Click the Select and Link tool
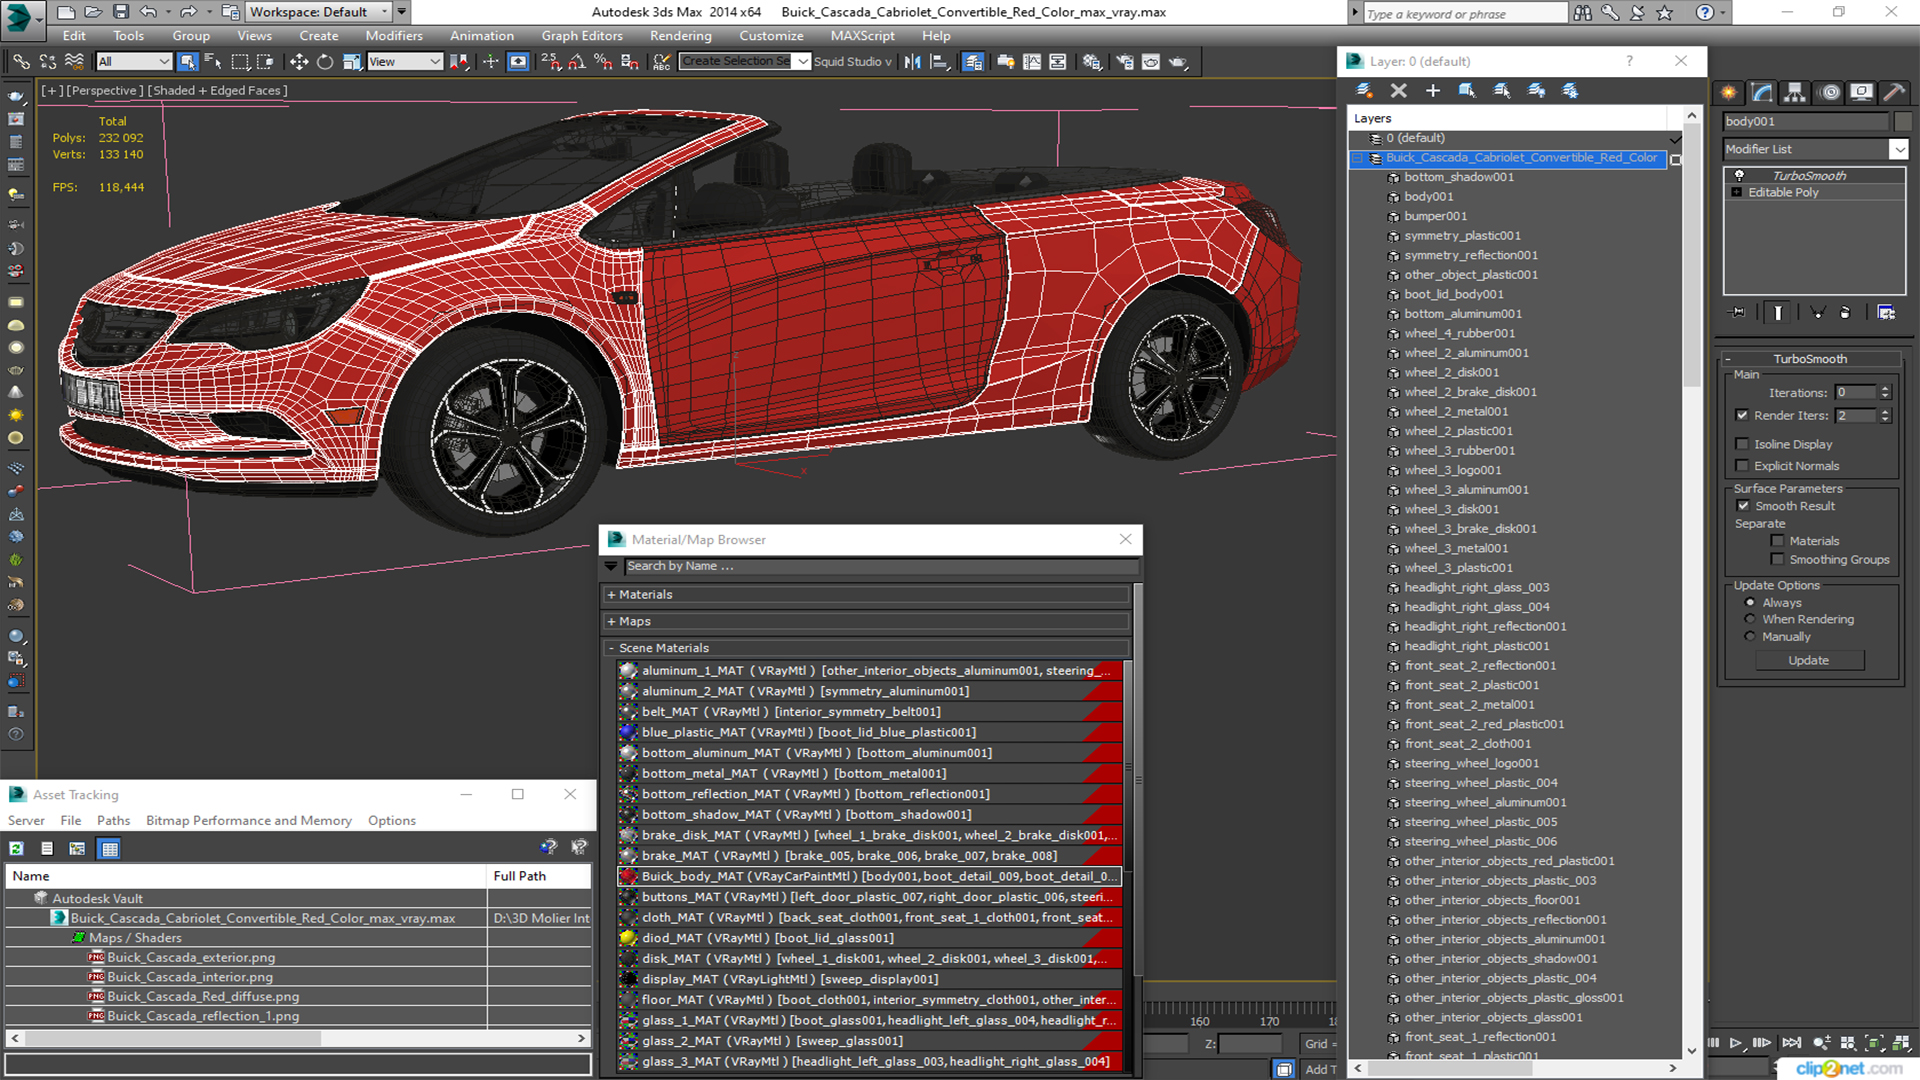This screenshot has width=1920, height=1080. [x=21, y=62]
